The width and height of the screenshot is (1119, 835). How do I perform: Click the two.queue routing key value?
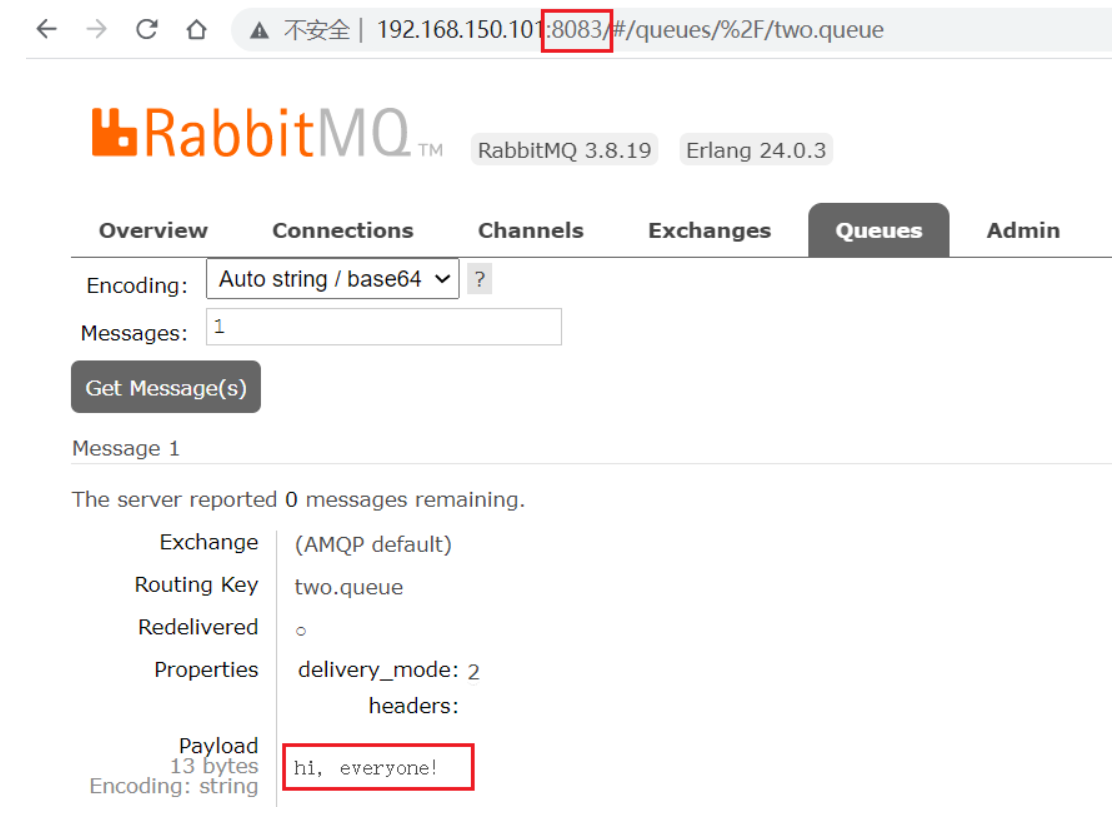point(349,587)
